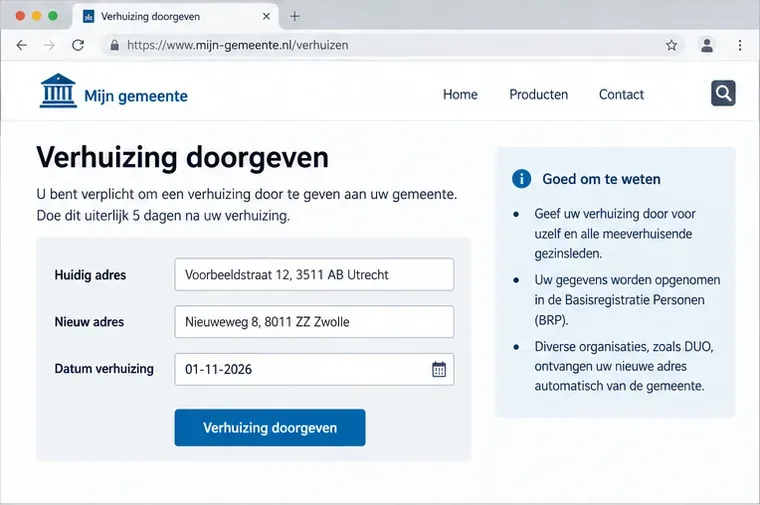
Task: Bookmark the page with the star icon
Action: (x=671, y=46)
